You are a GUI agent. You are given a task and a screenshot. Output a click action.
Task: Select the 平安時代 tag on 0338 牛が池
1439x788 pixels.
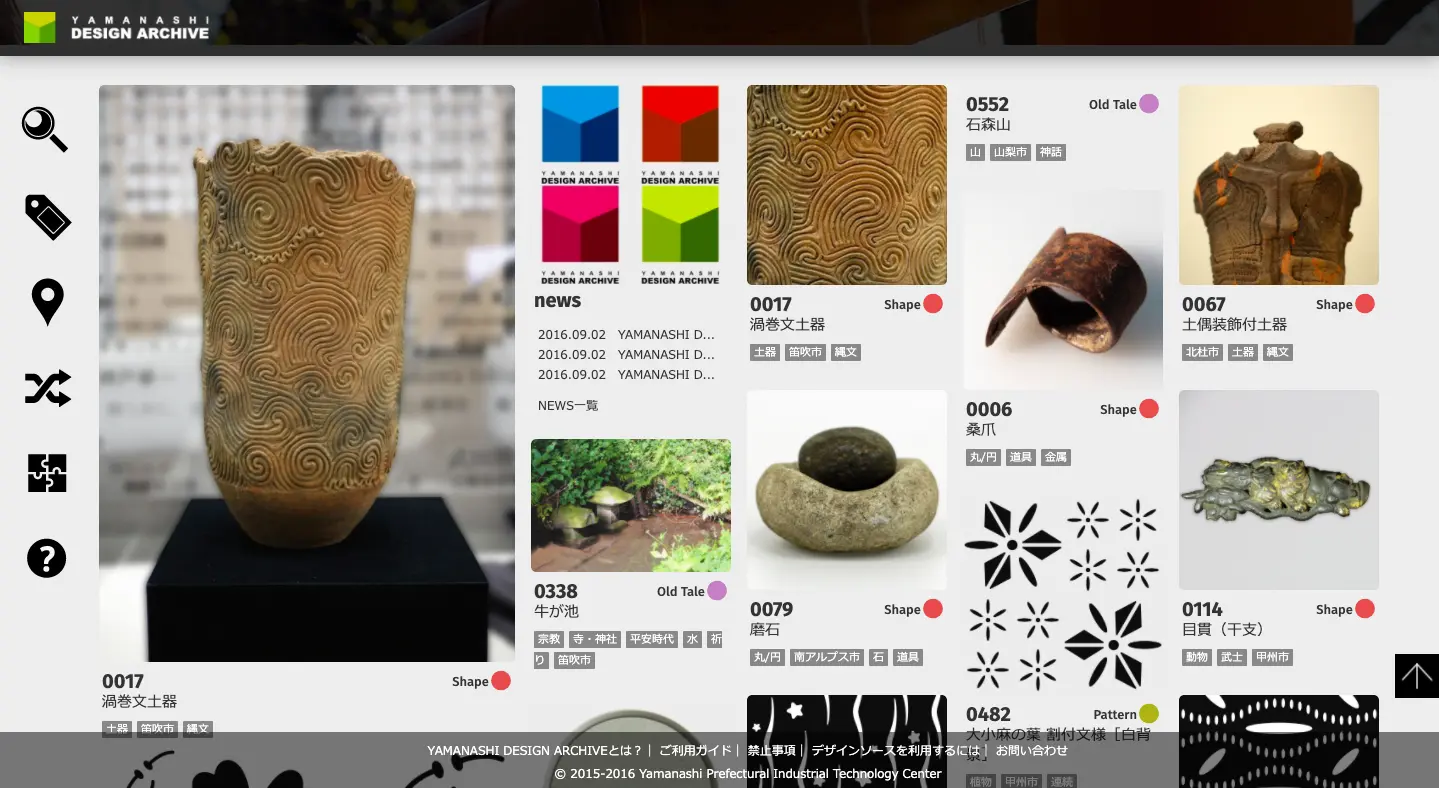[652, 639]
